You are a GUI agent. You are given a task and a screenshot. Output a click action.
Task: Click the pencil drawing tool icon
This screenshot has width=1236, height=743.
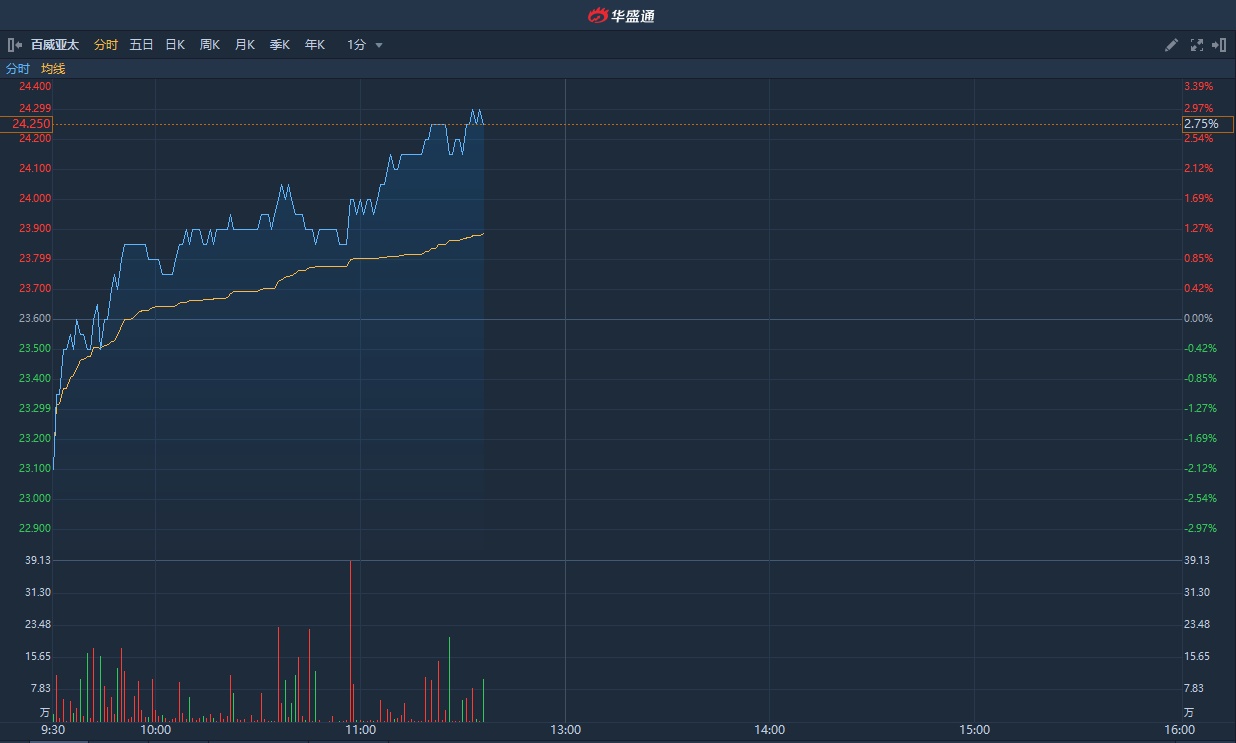tap(1172, 45)
